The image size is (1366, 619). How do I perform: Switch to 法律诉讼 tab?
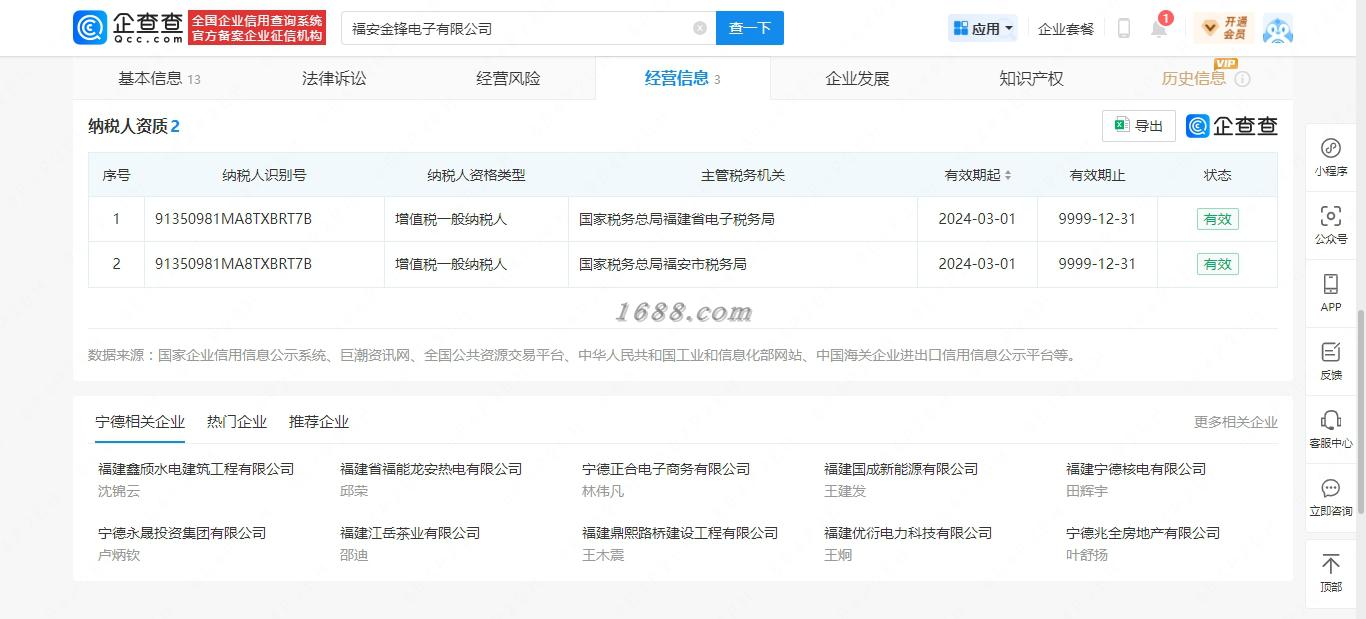coord(334,78)
